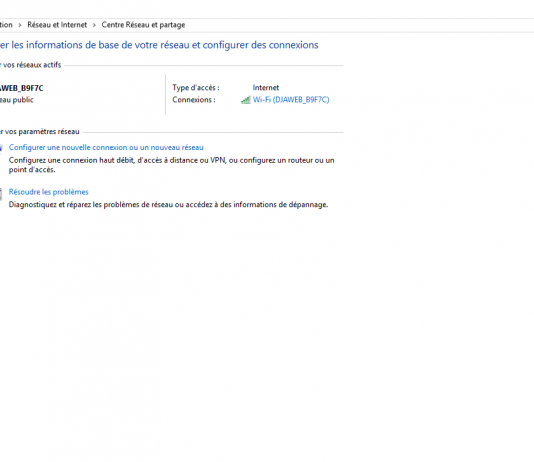The height and width of the screenshot is (462, 534).
Task: Click the partly hidden 'public' network type label
Action: (x=17, y=100)
